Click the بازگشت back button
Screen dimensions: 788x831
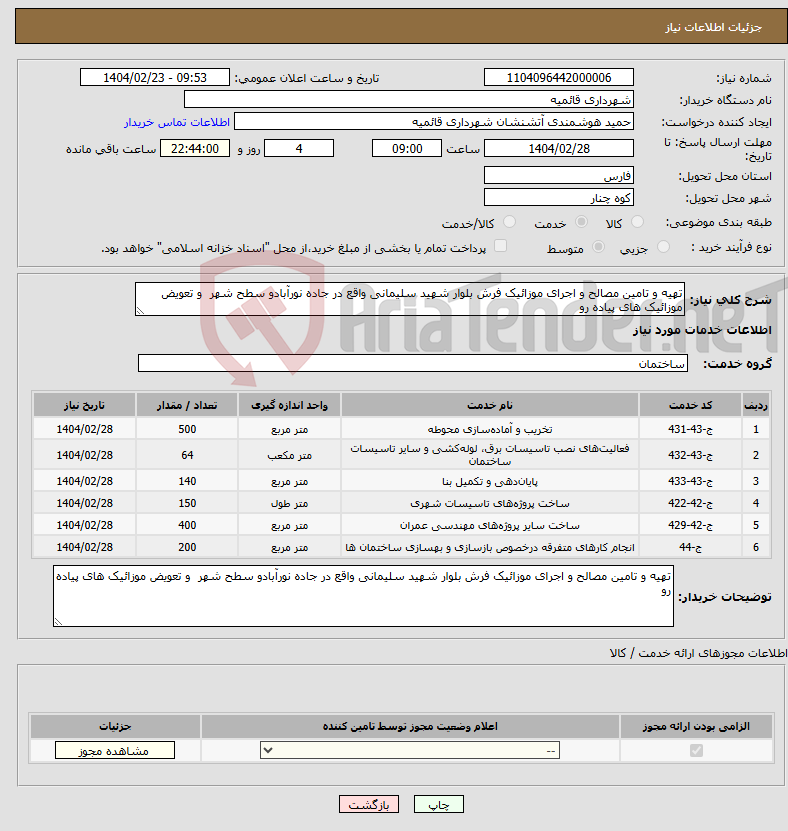coord(369,805)
